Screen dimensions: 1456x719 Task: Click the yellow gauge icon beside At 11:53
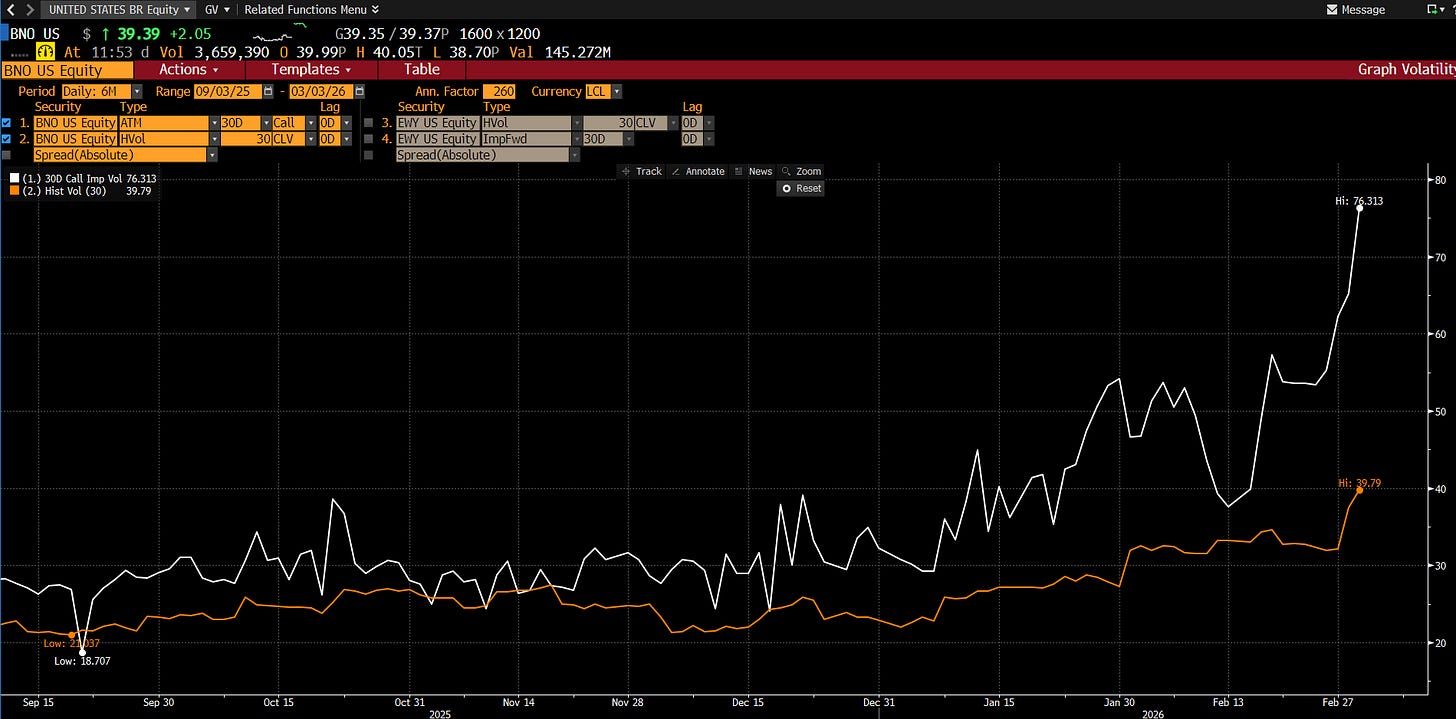tap(47, 52)
